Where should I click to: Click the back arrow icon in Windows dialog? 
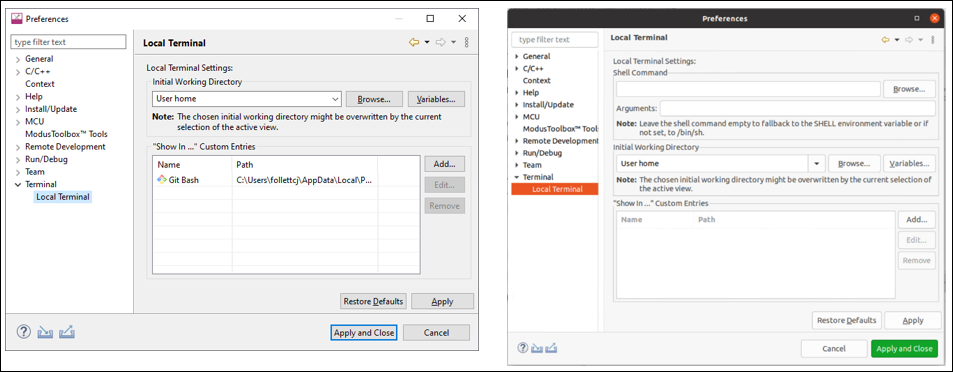(x=415, y=43)
